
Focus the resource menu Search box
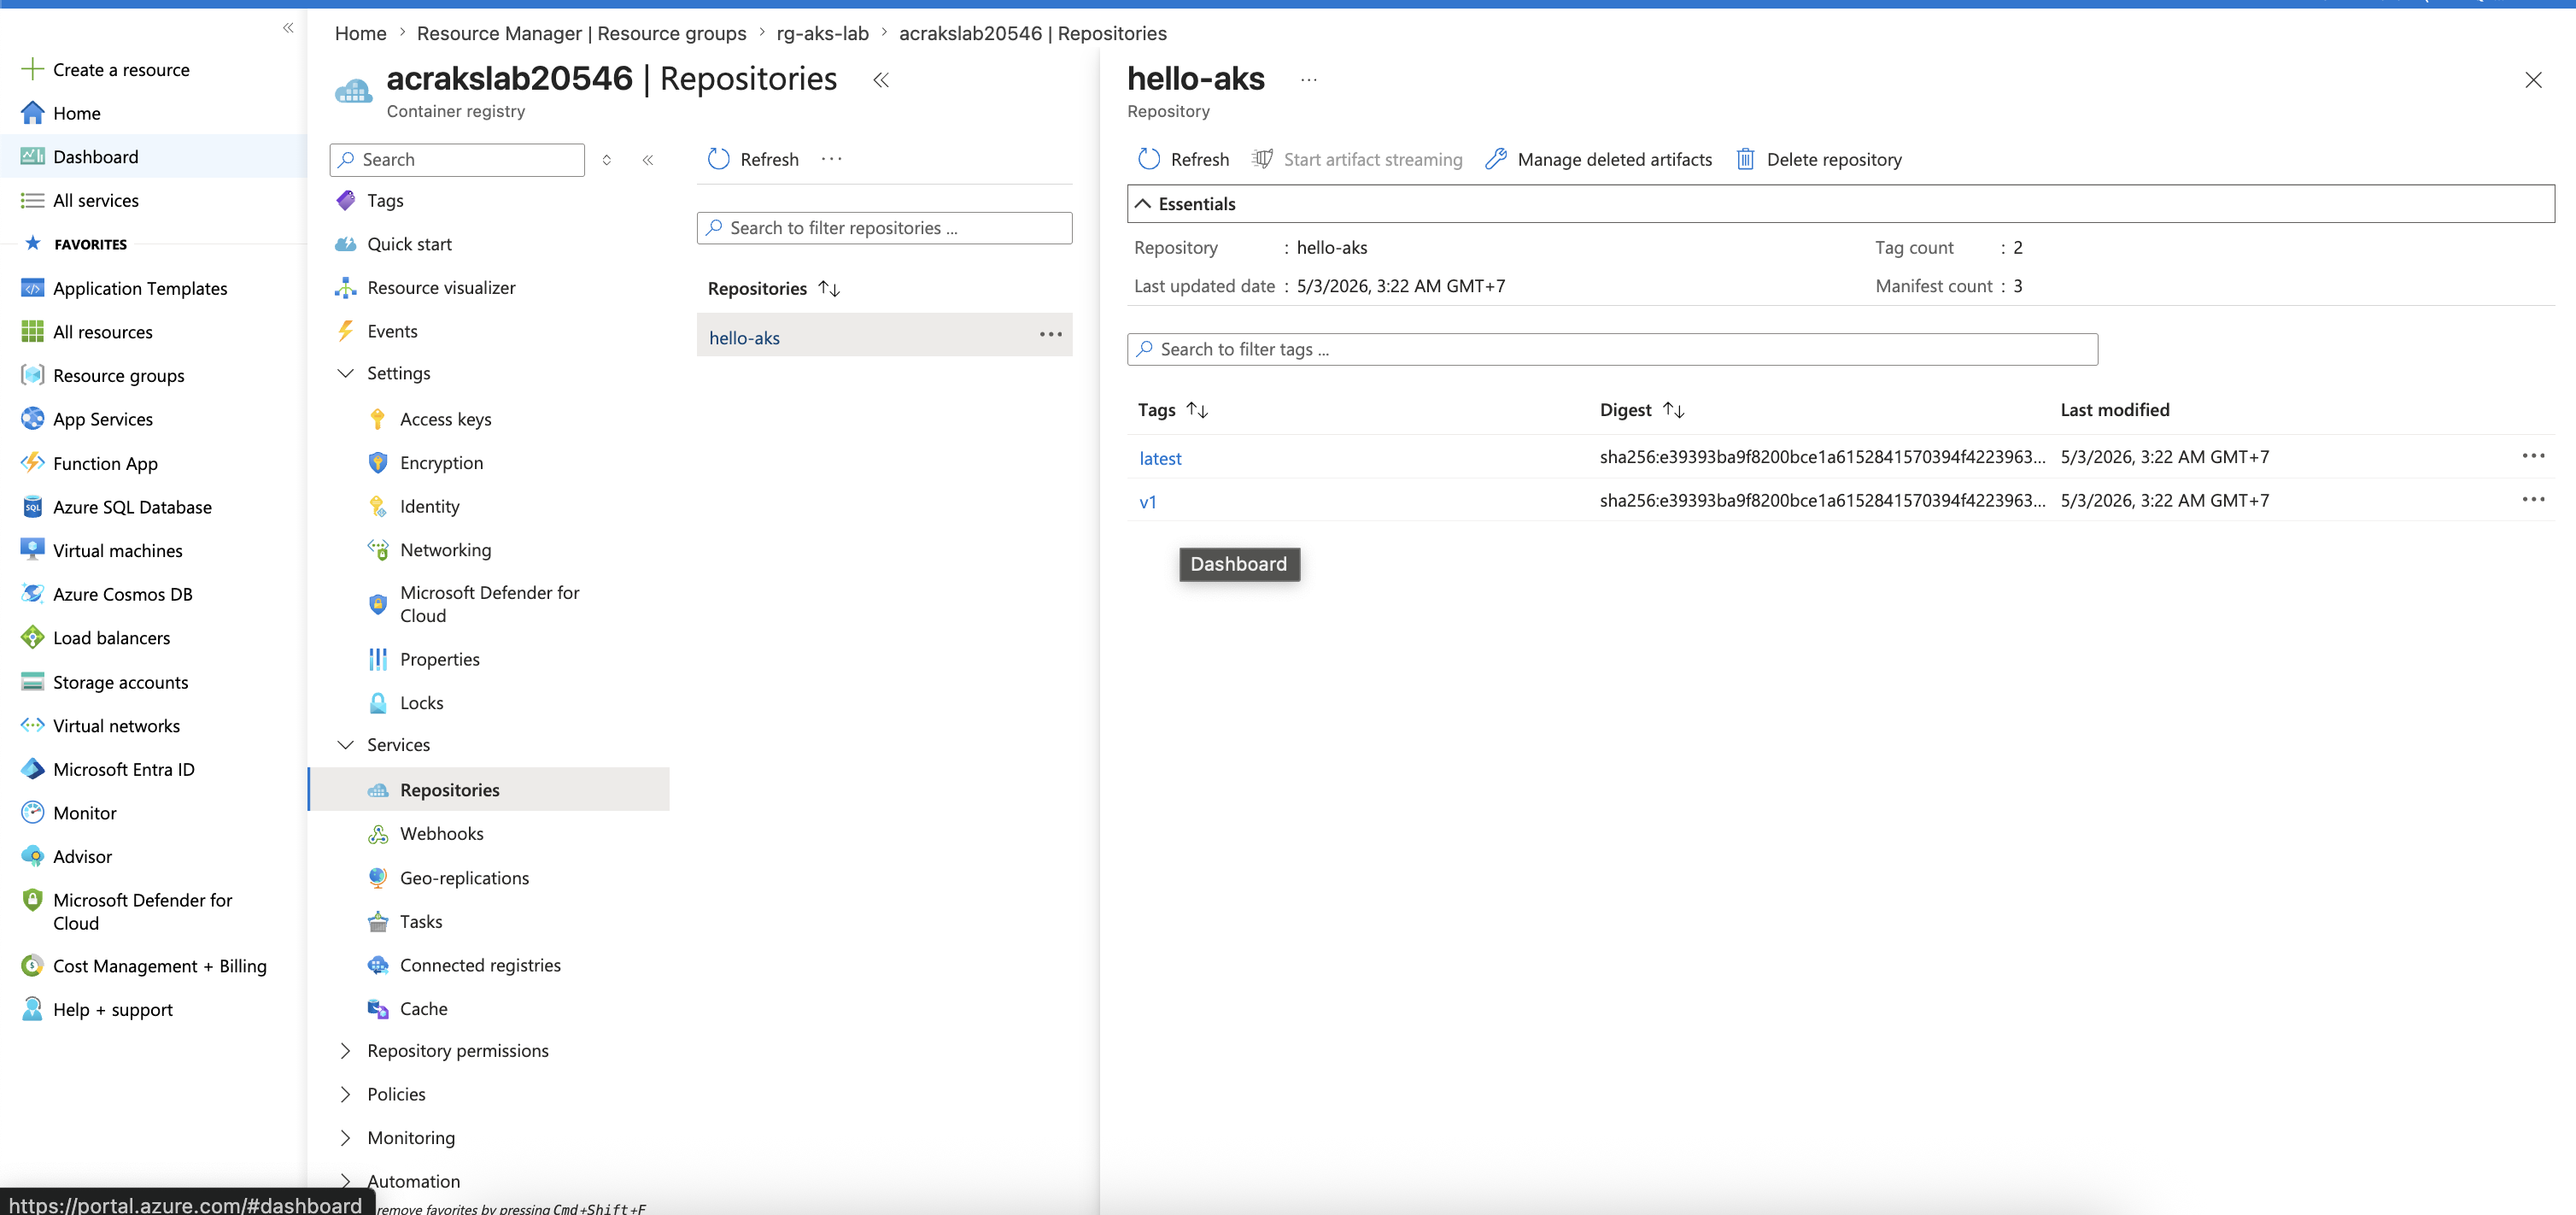tap(457, 159)
